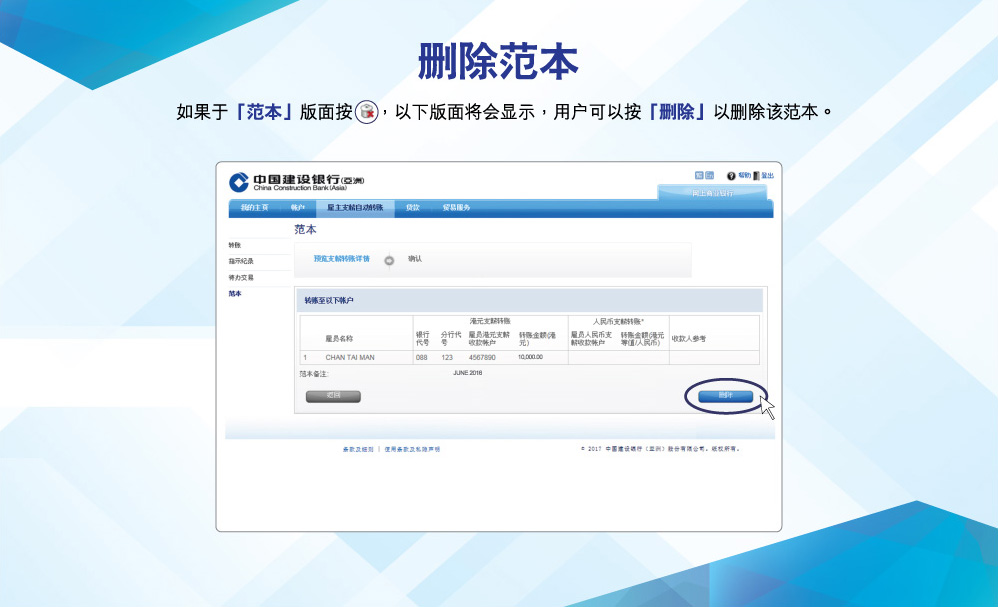Select 范本 in the left sidebar

(234, 293)
